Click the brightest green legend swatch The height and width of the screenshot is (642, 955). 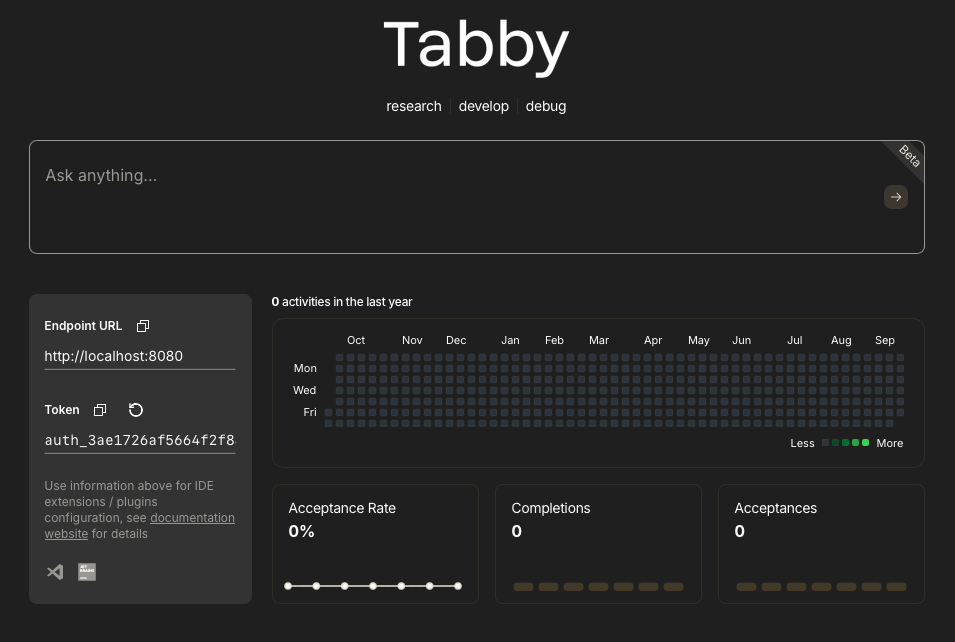pos(865,443)
